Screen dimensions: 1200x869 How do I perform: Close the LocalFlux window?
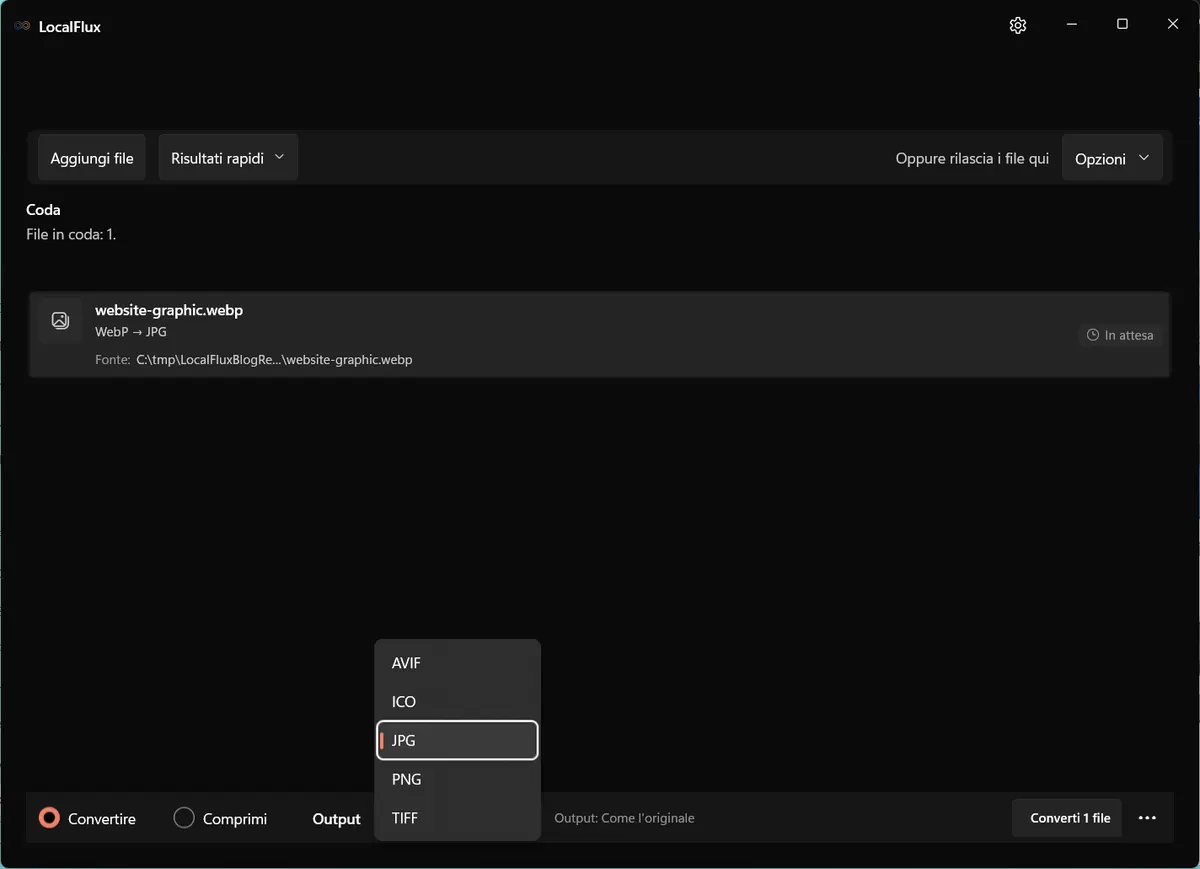(x=1173, y=25)
